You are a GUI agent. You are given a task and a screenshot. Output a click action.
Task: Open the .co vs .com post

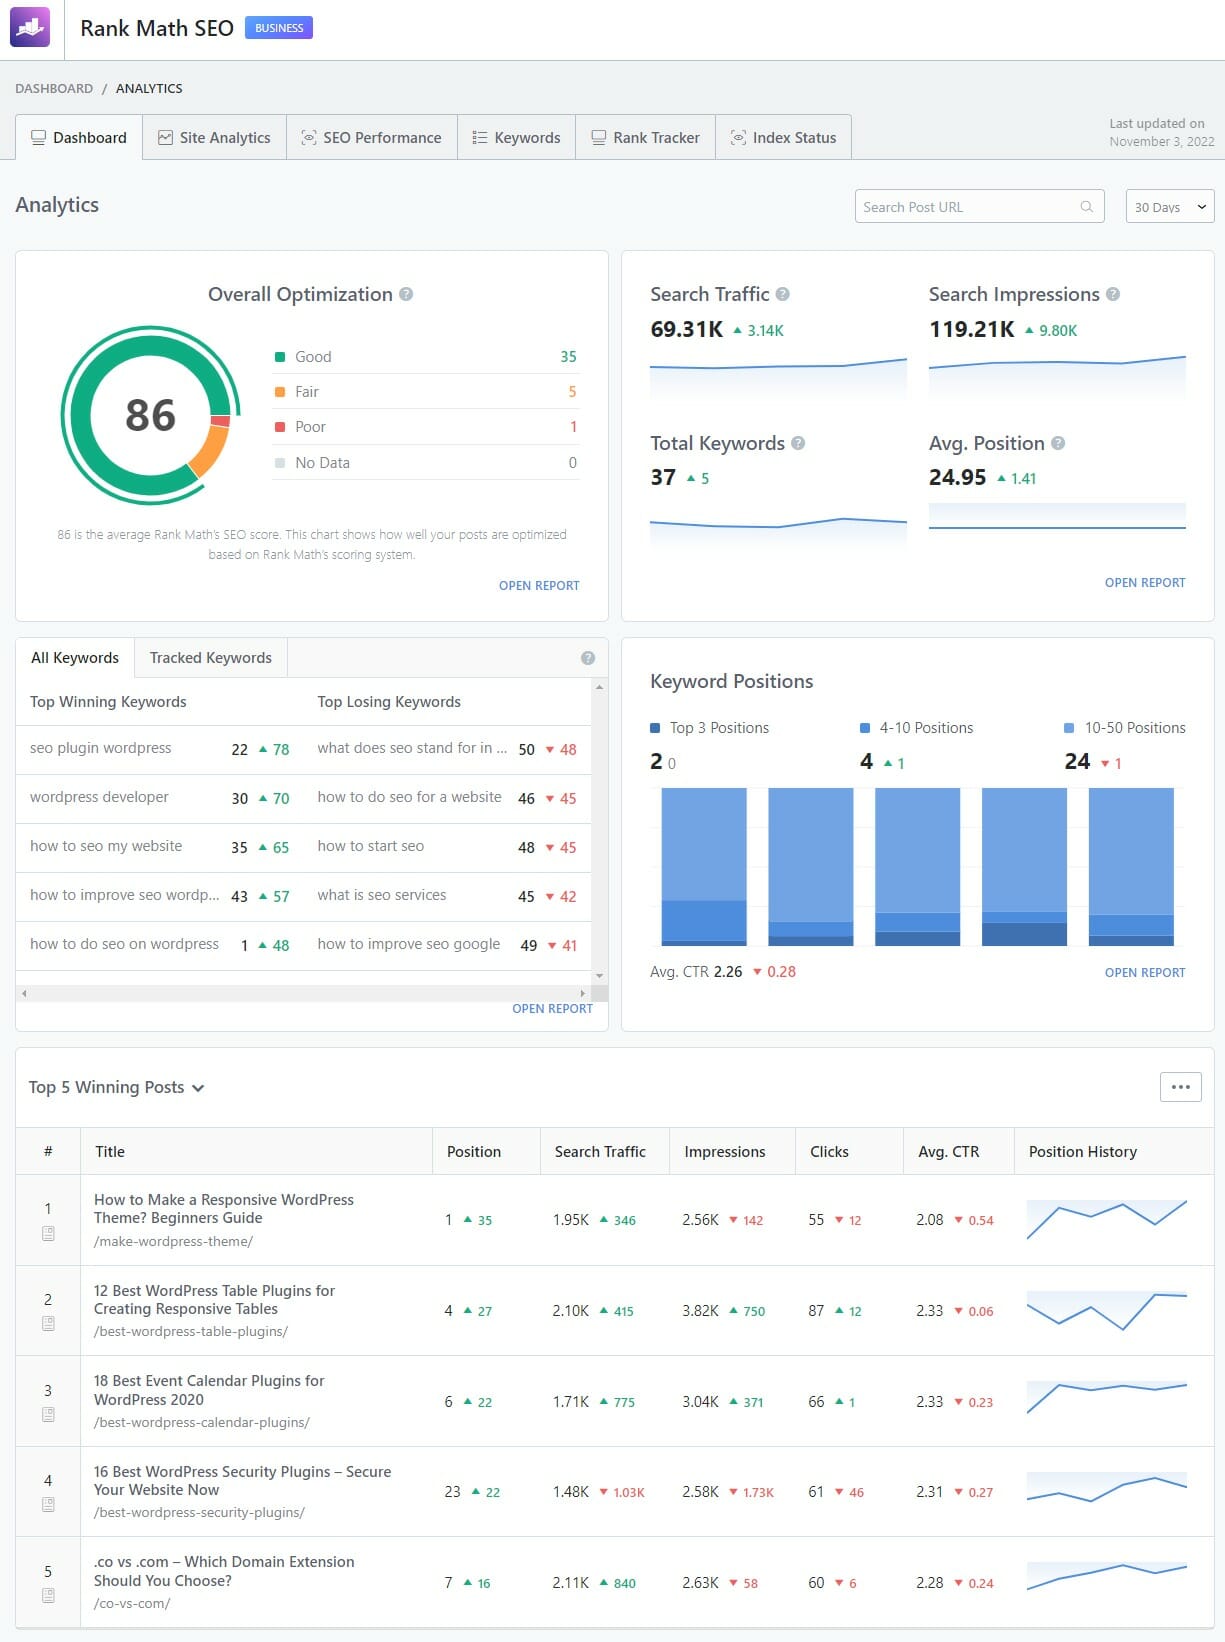[224, 1571]
